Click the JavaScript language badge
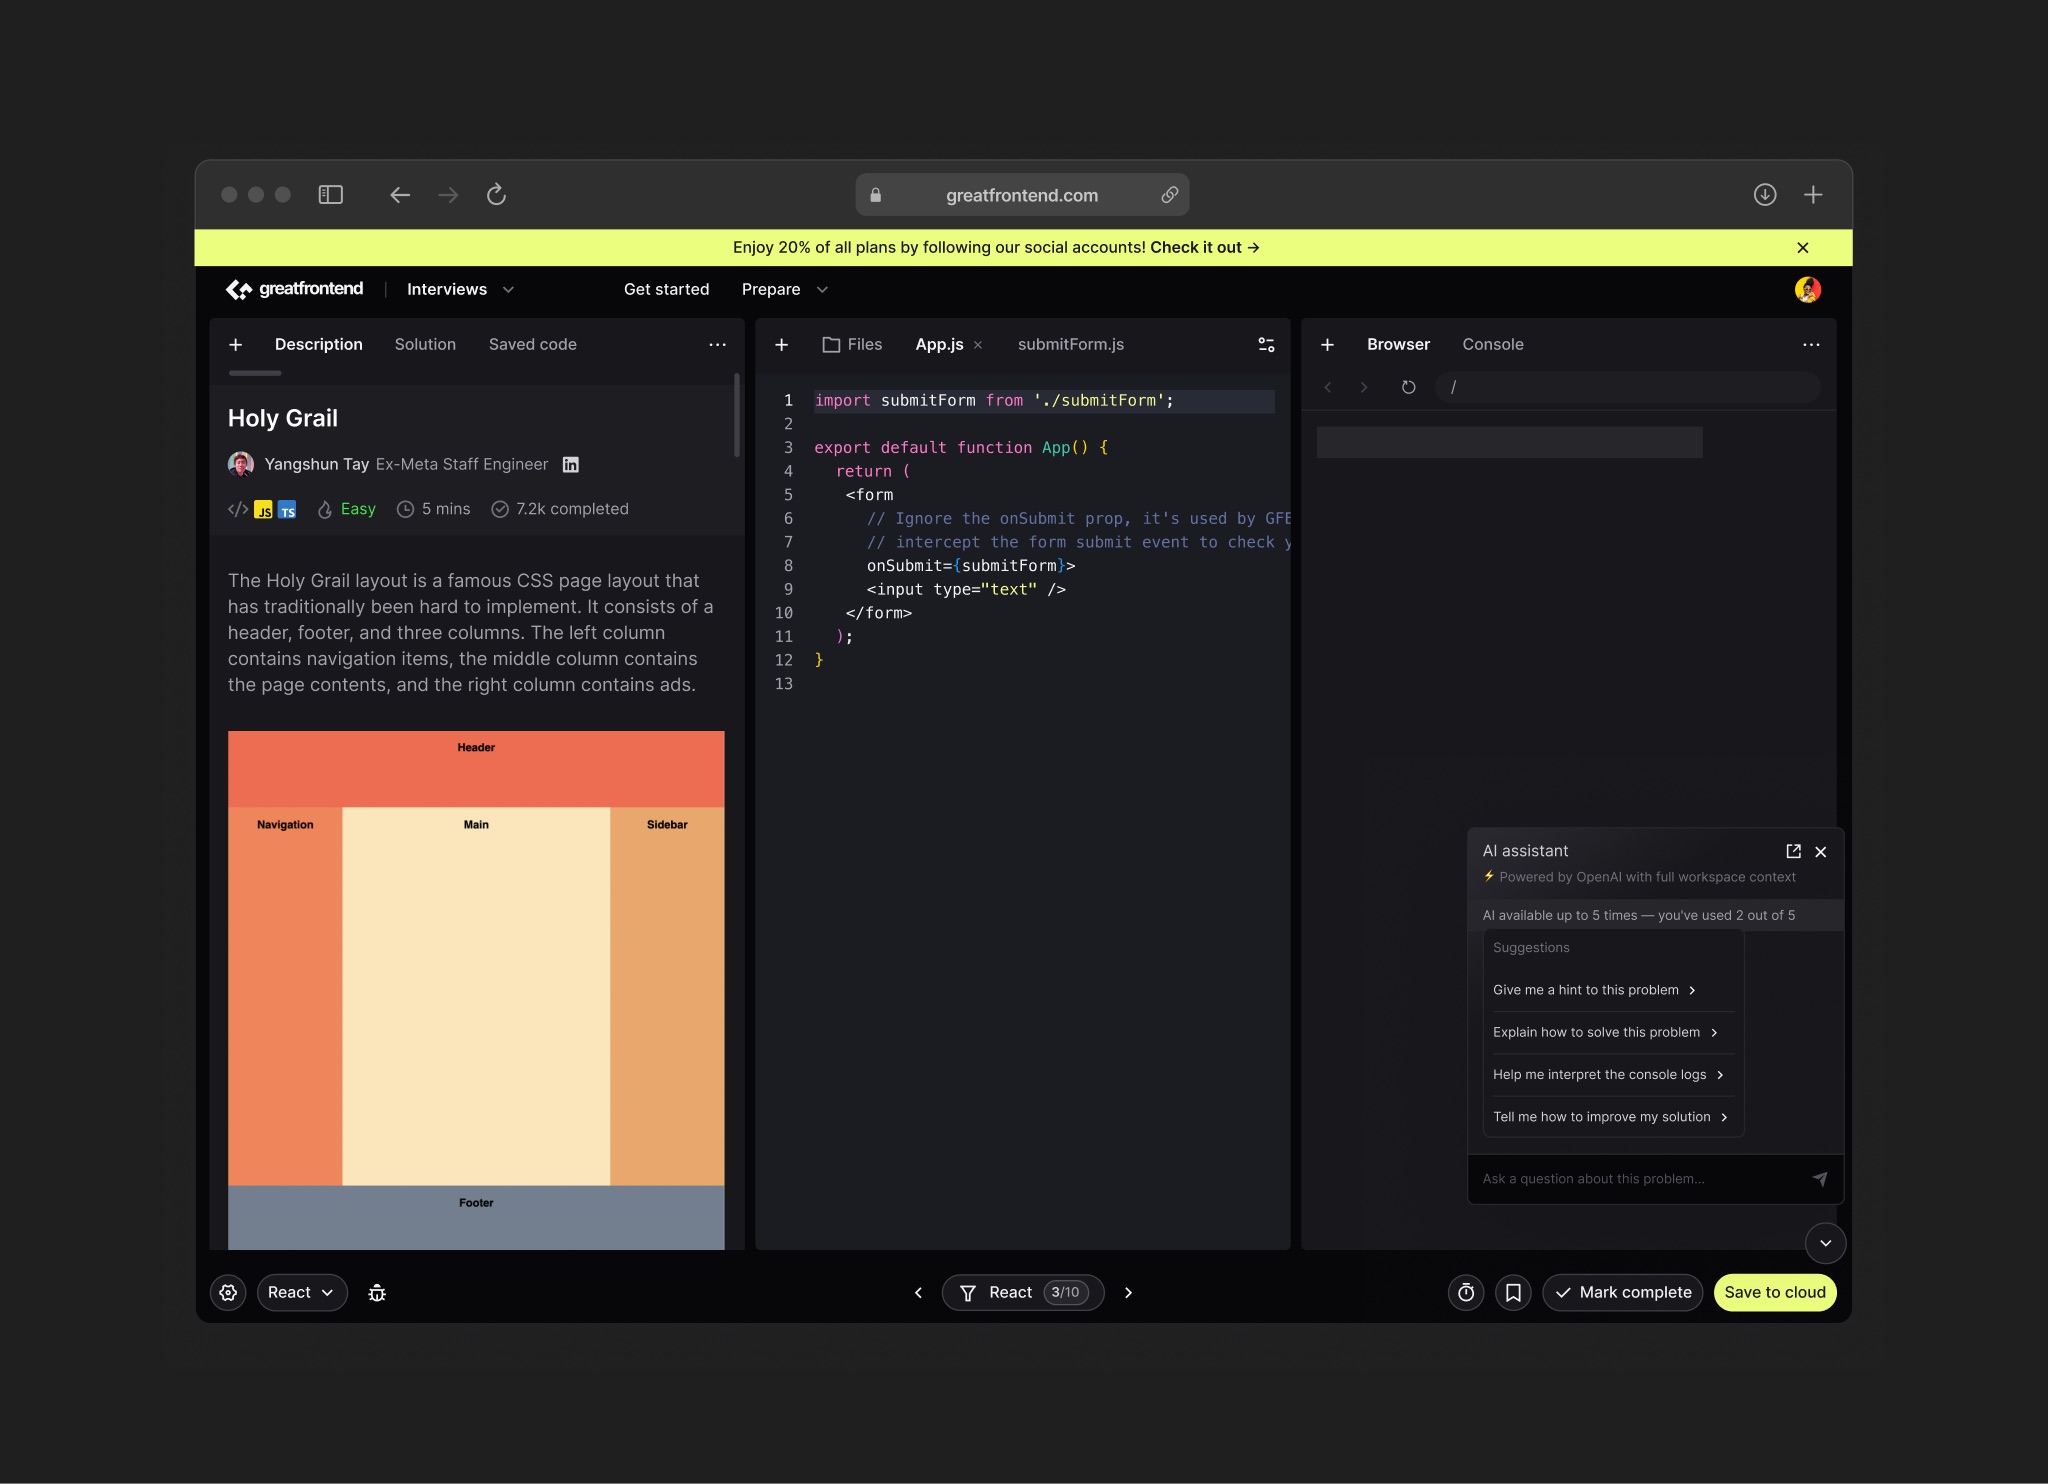 (x=263, y=510)
